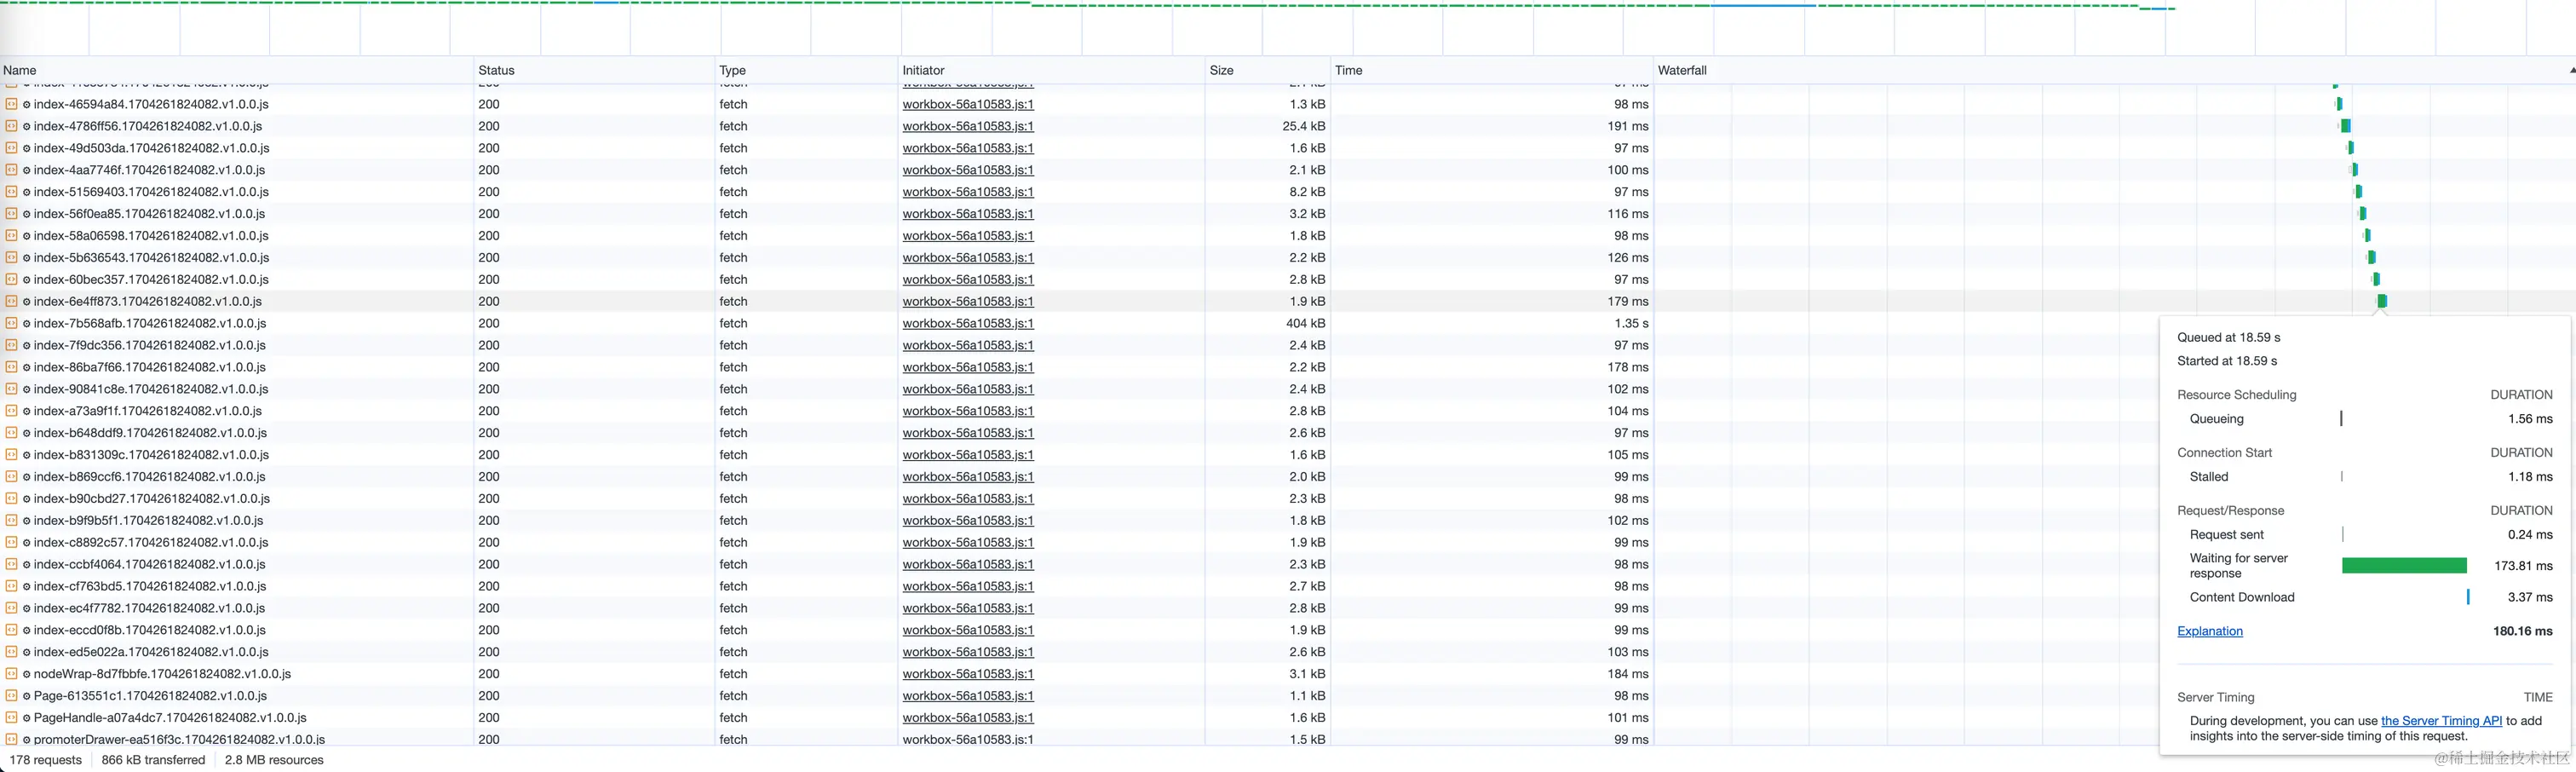The height and width of the screenshot is (772, 2576).
Task: Click the '180.16 ms' total duration value
Action: (x=2522, y=631)
